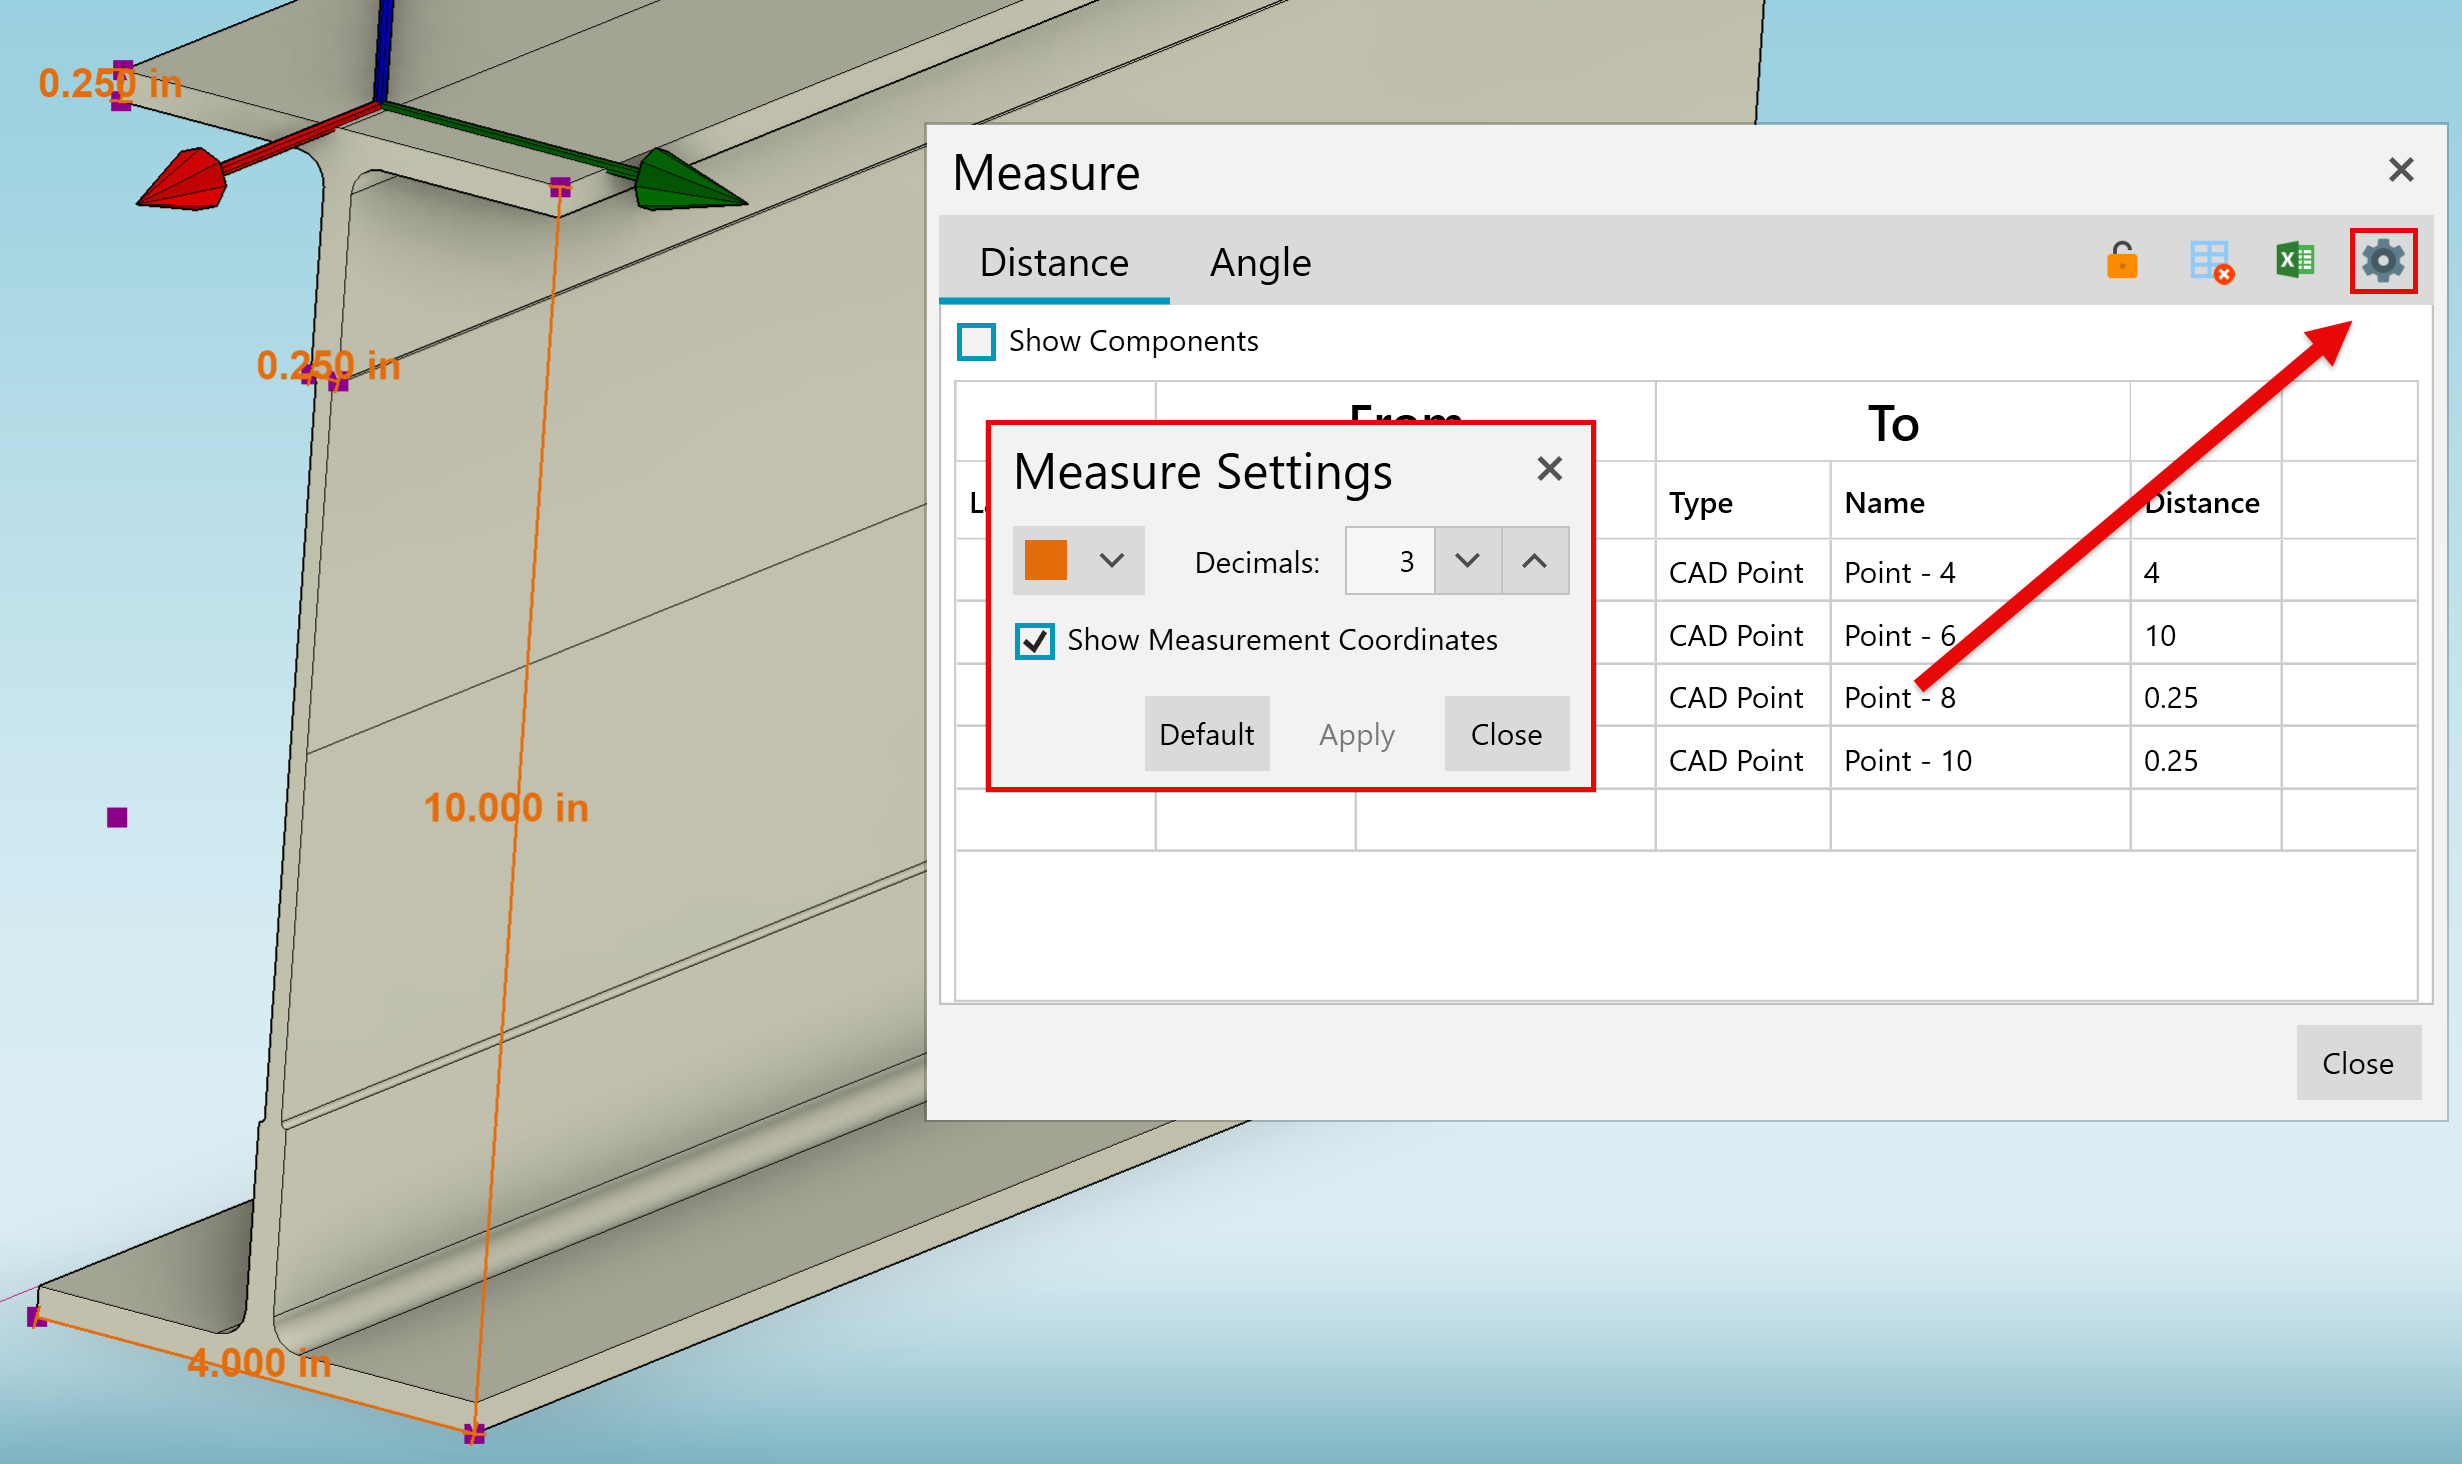Screen dimensions: 2462x1464
Task: Click the 4.000 in dimension label
Action: coord(260,1363)
